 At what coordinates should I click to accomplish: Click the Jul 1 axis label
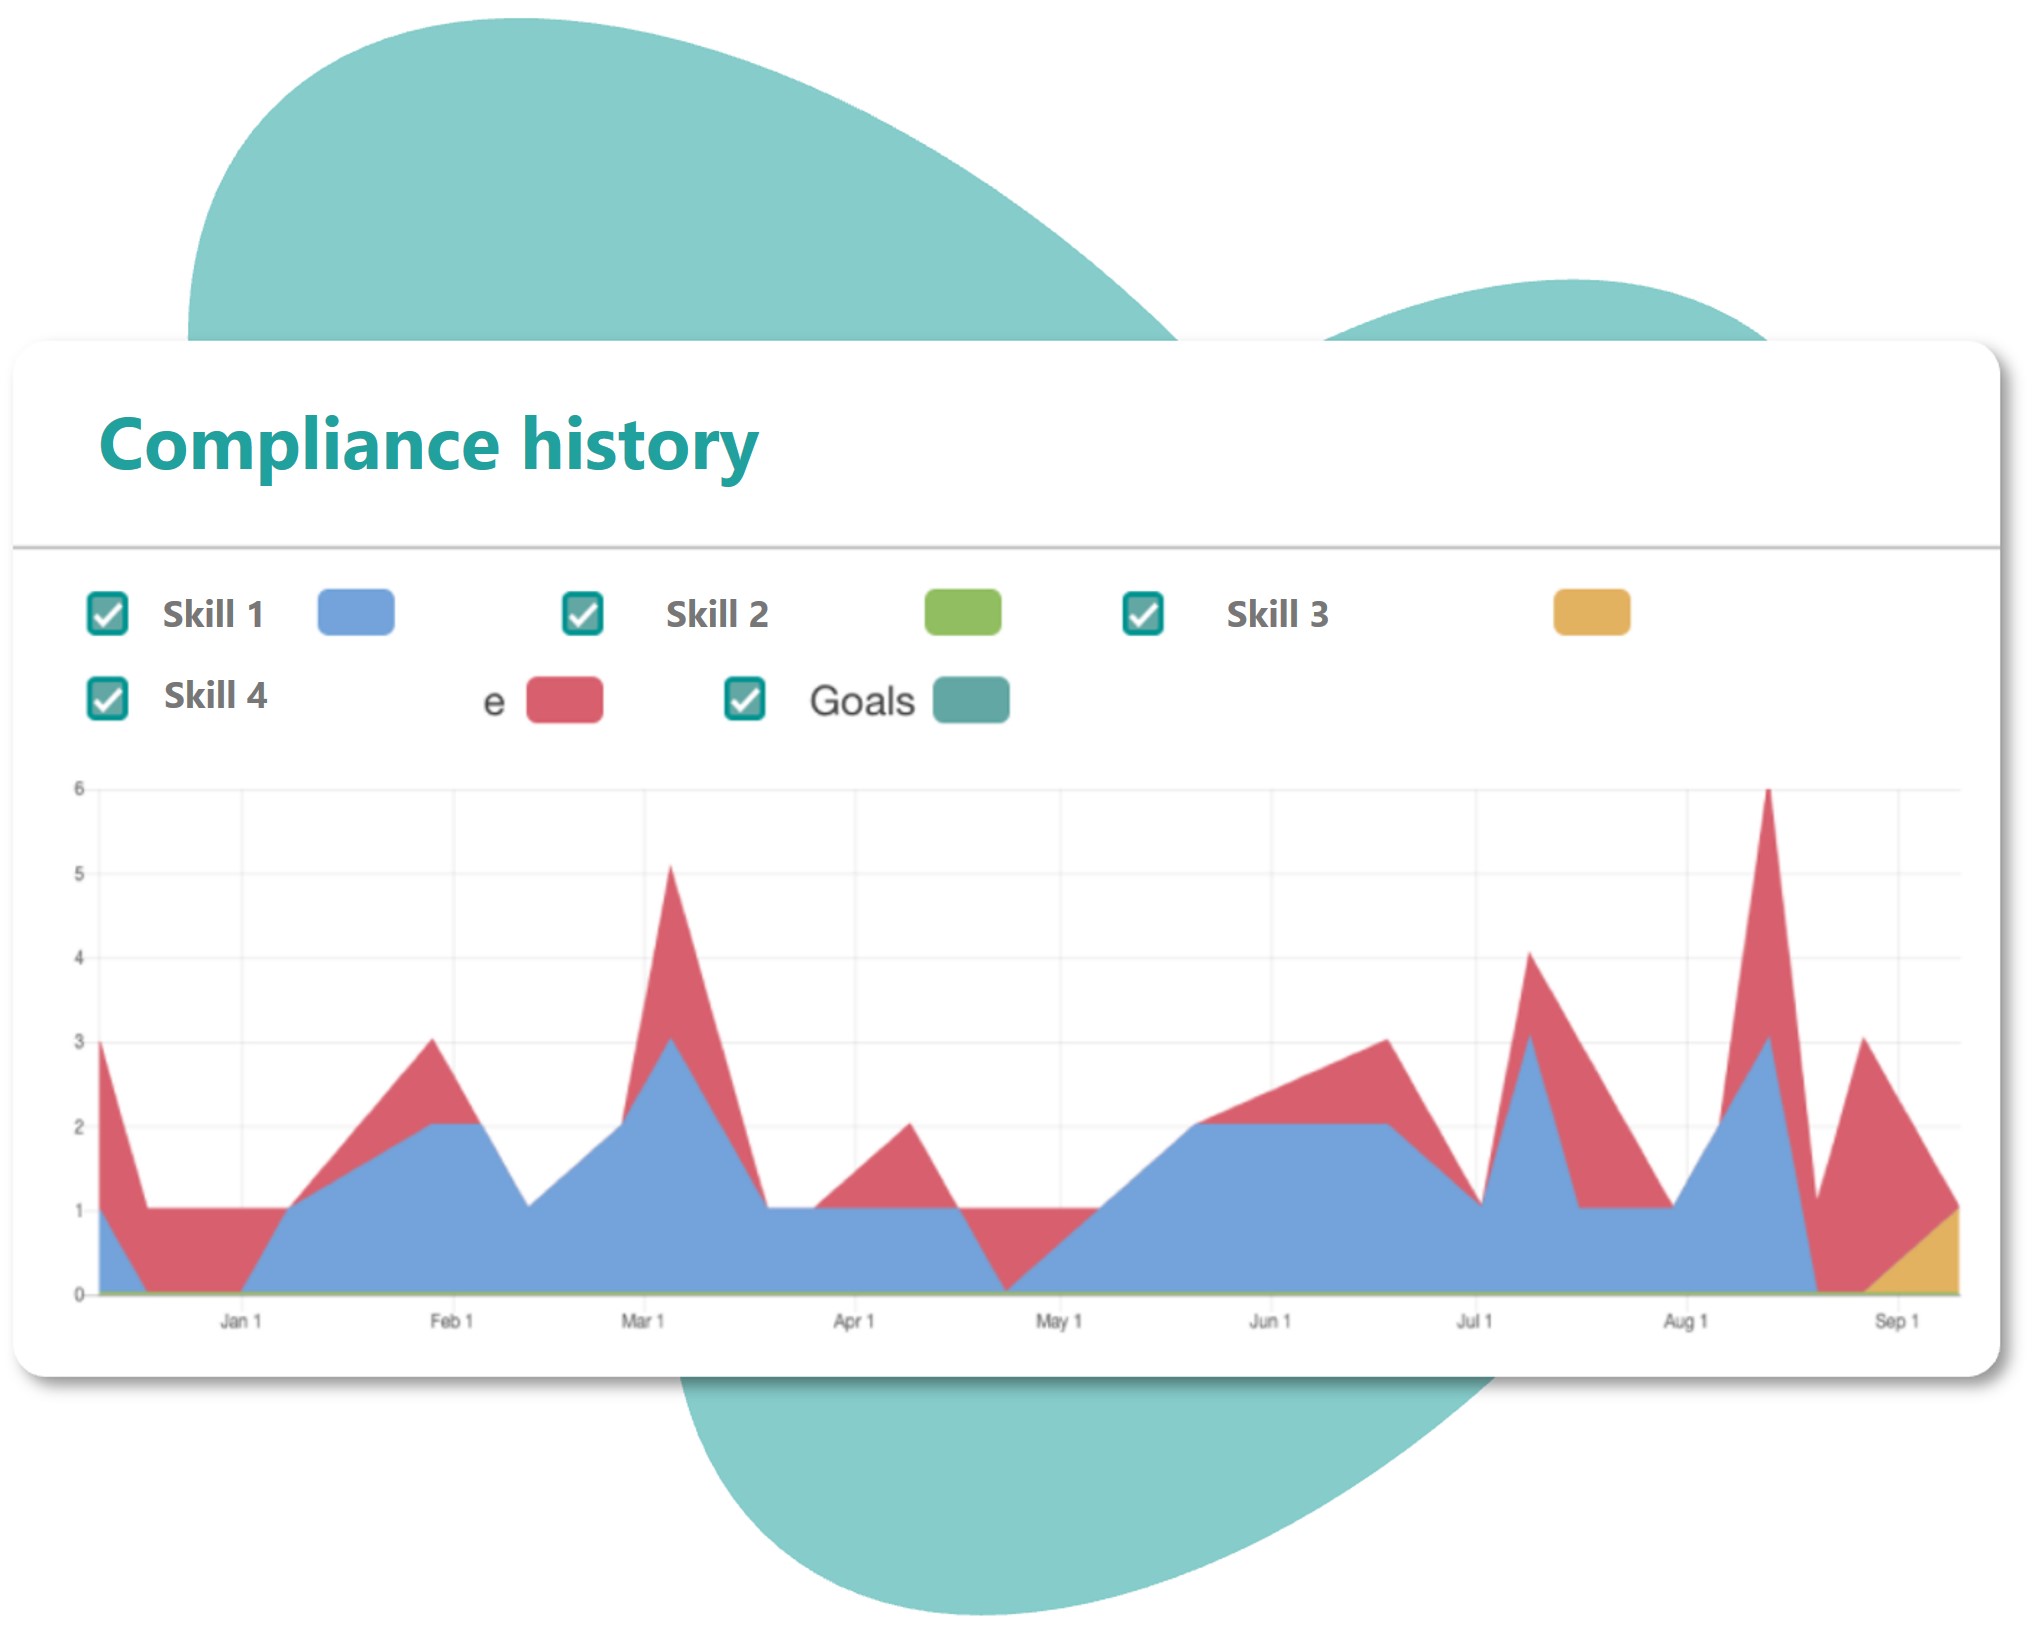click(1474, 1321)
